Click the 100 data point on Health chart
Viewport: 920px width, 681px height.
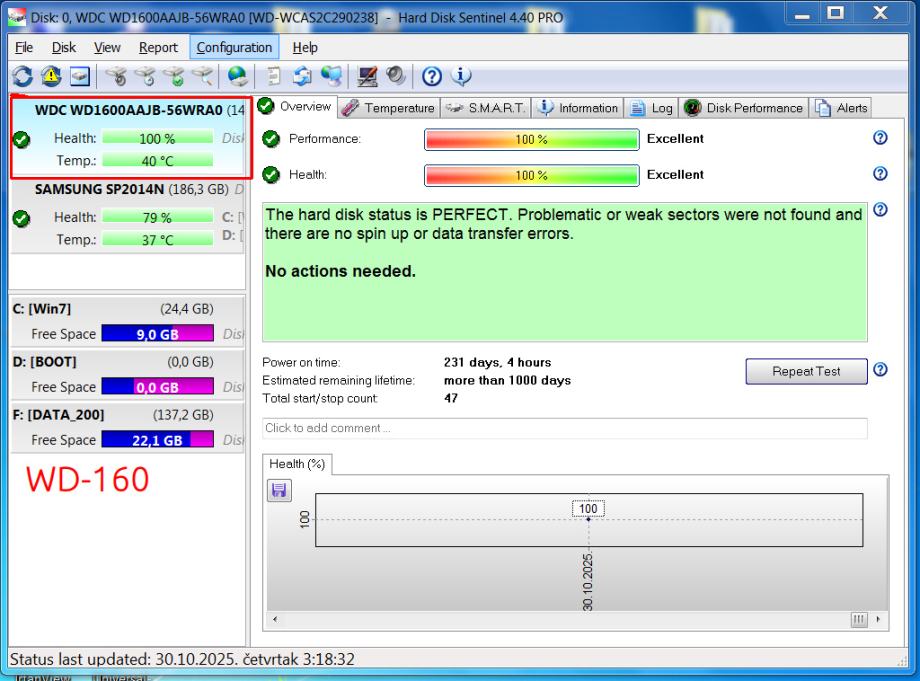588,520
